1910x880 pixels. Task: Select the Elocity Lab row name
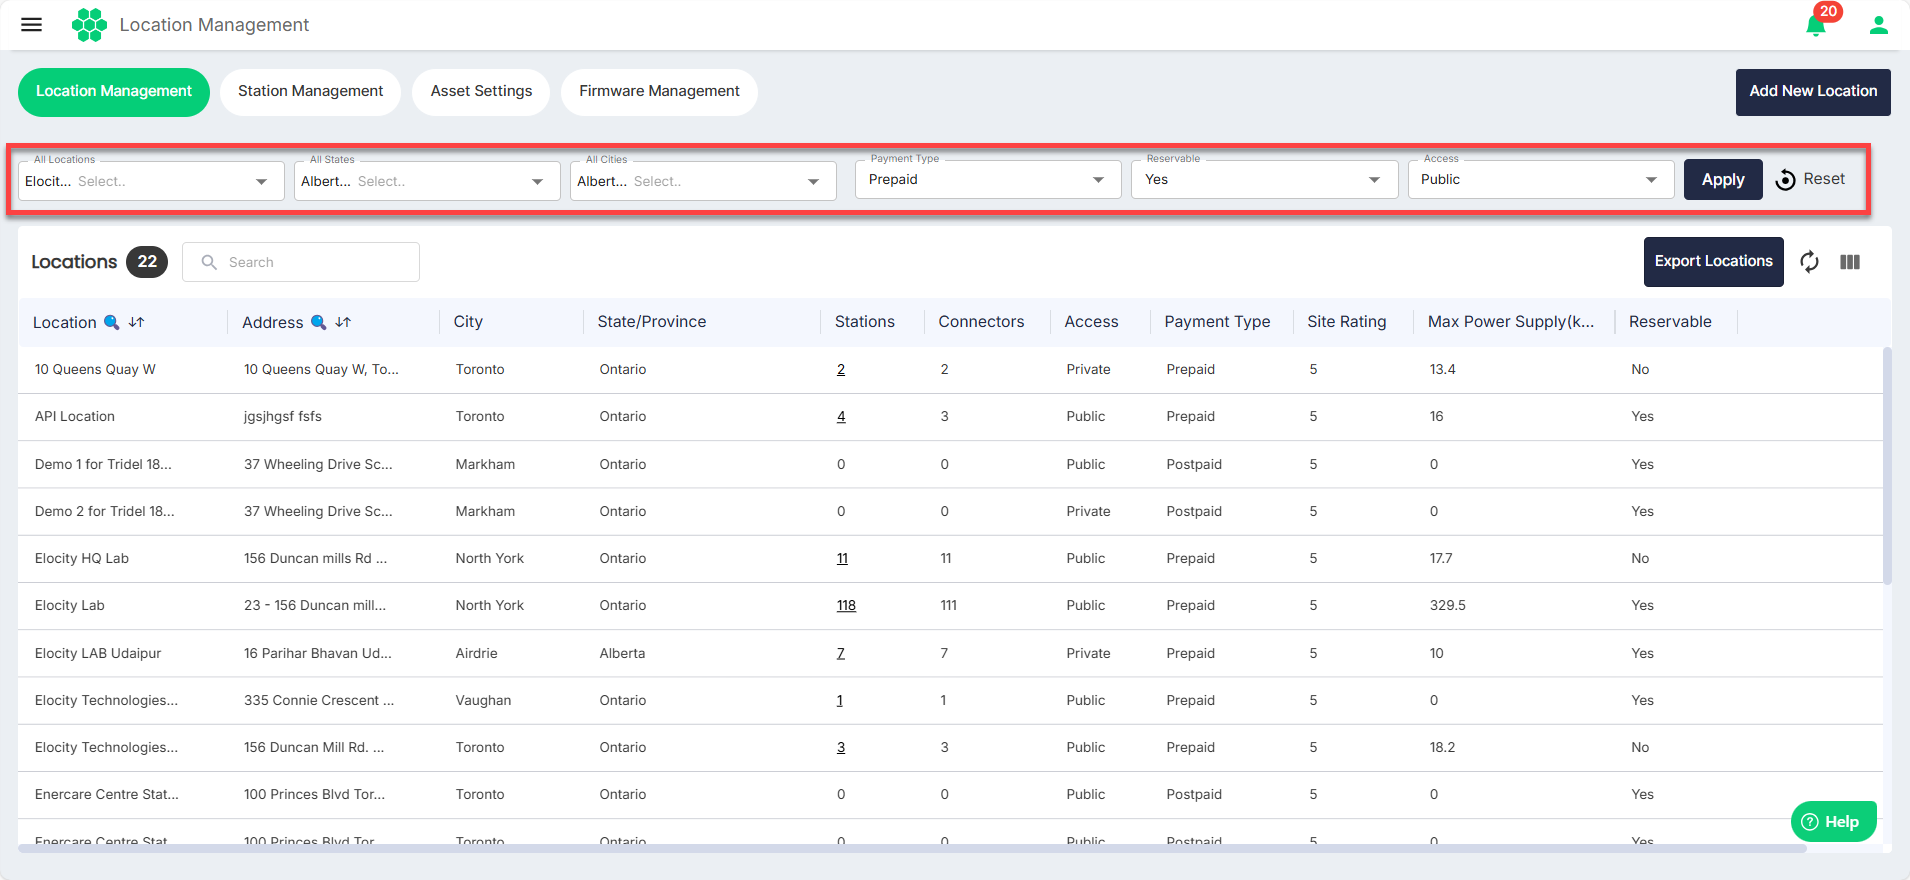tap(70, 606)
